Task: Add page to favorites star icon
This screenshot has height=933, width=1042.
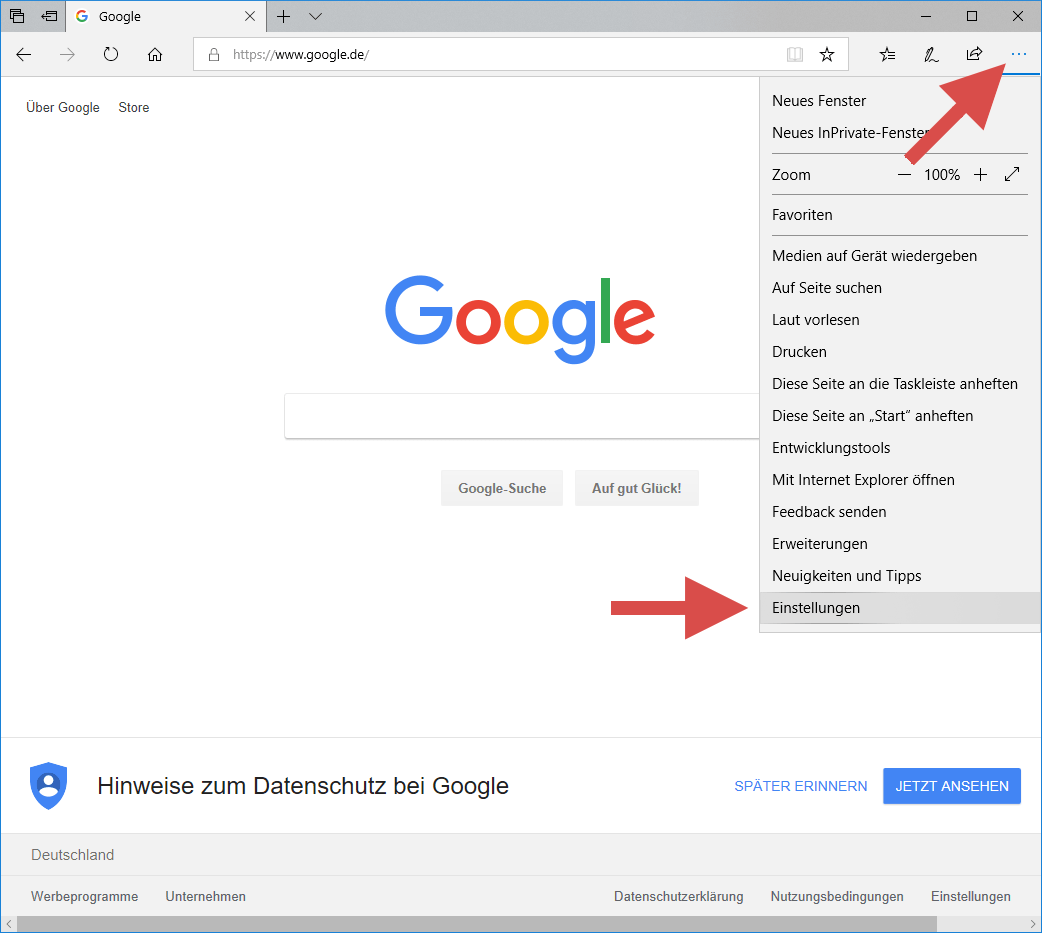Action: pos(827,54)
